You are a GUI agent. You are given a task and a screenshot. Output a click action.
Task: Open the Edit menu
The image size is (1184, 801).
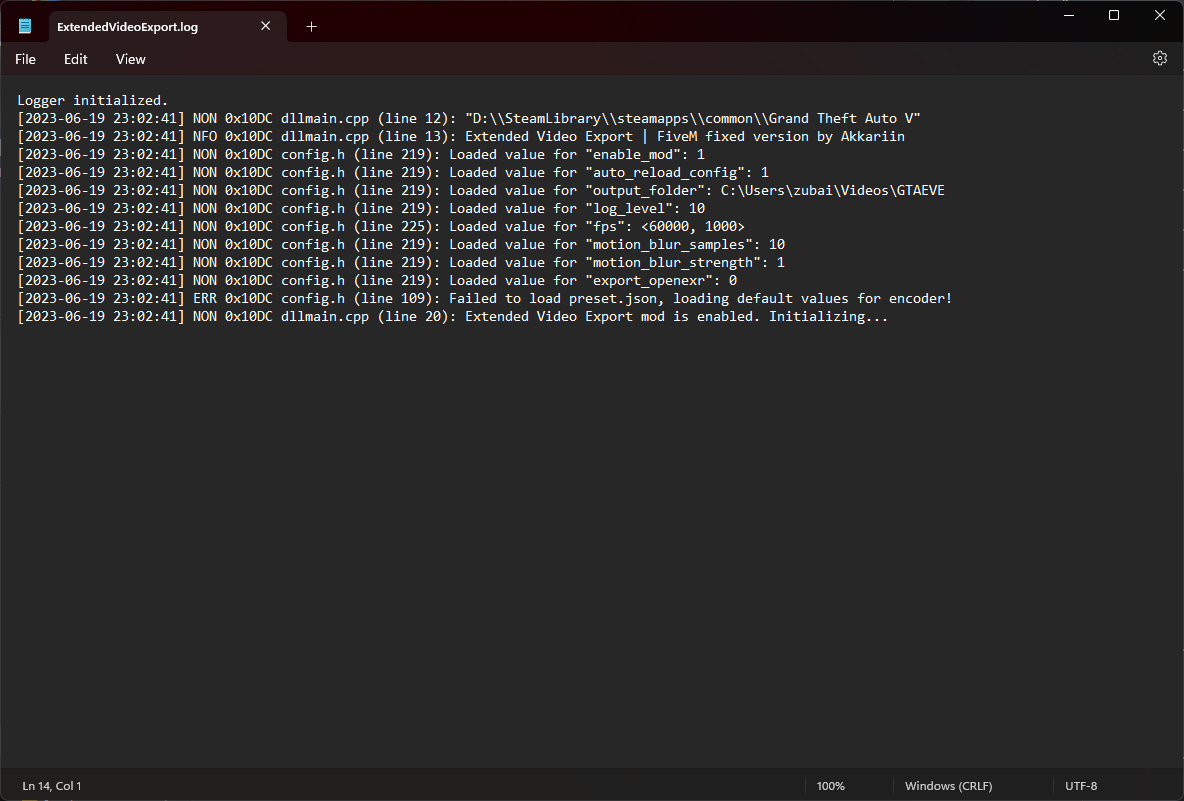coord(76,59)
